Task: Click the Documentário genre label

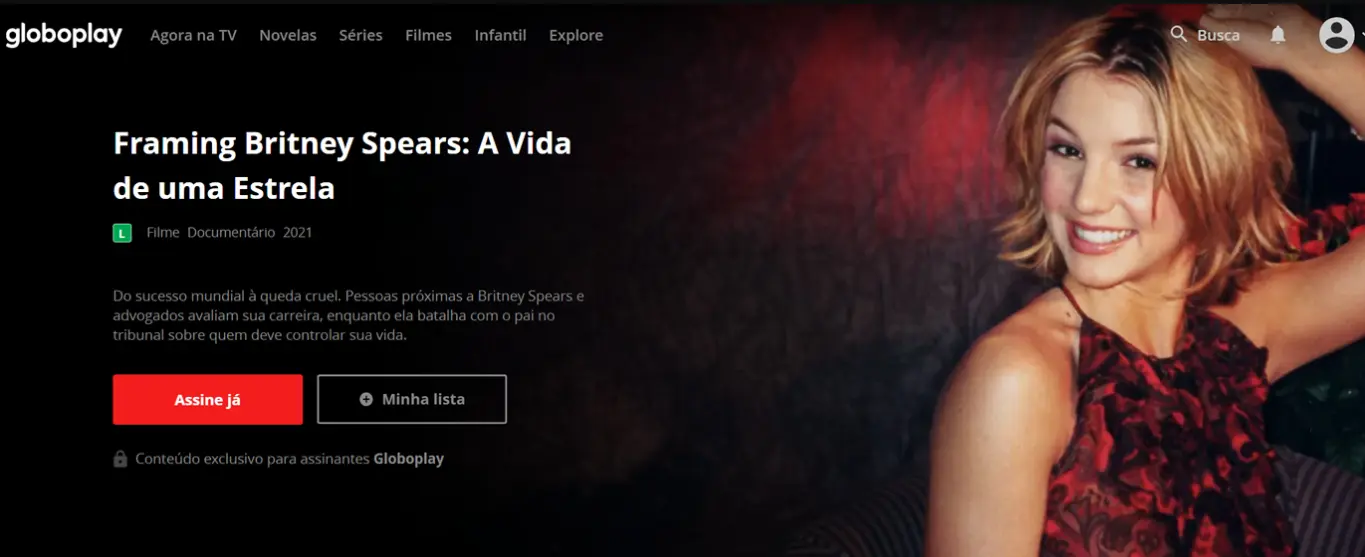Action: click(231, 232)
